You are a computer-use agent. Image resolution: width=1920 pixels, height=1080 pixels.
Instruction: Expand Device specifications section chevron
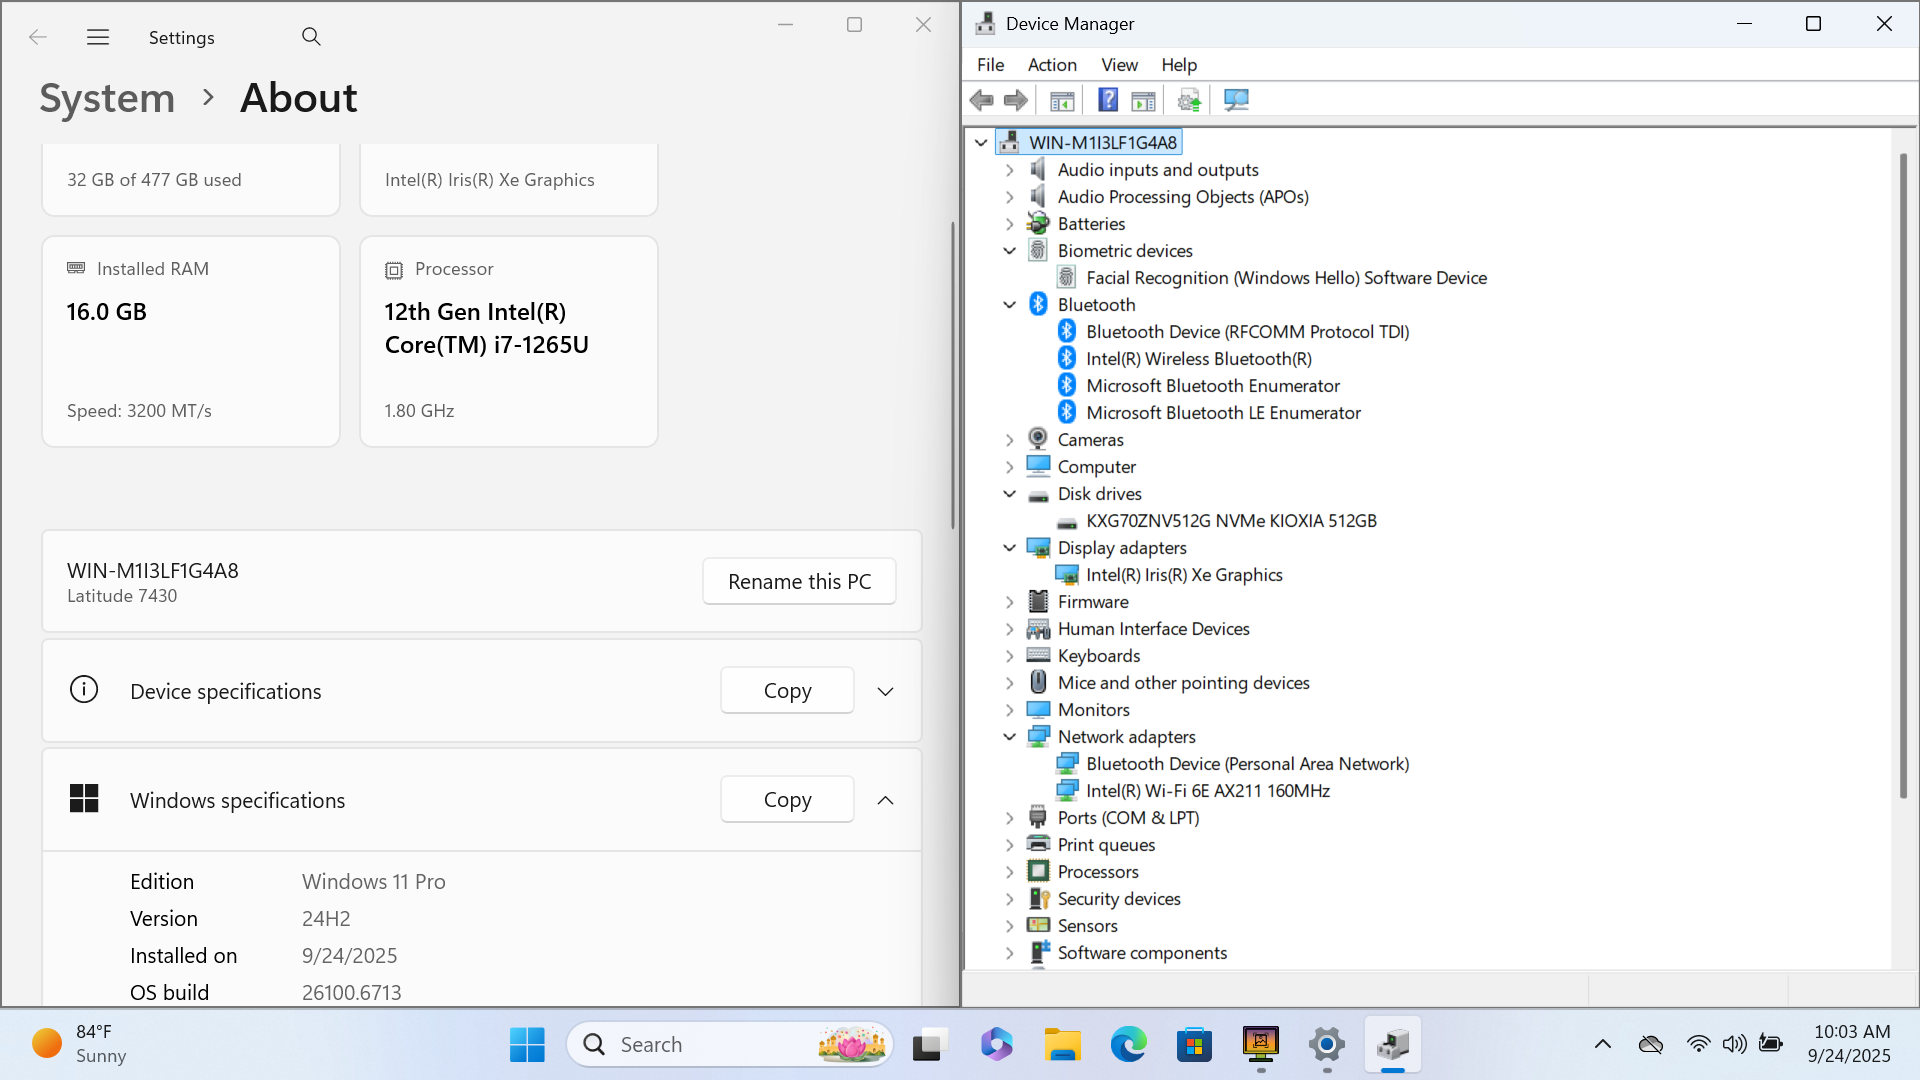(885, 691)
